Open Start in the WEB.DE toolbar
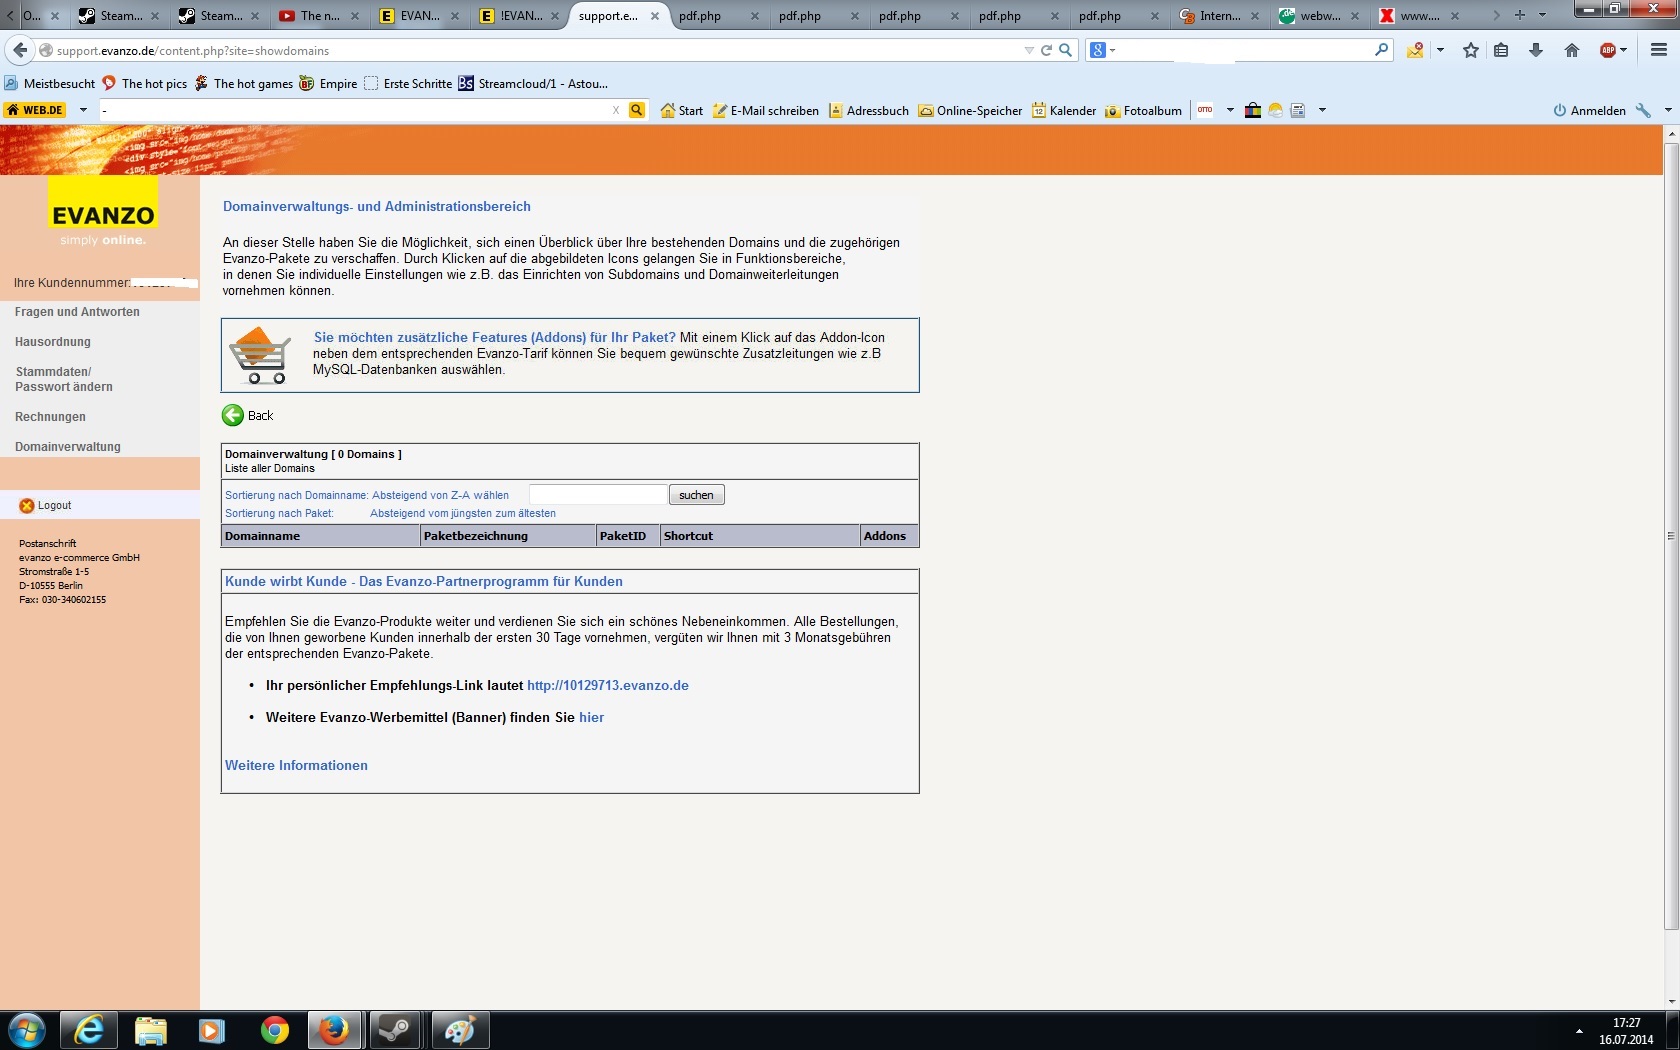The image size is (1680, 1050). tap(682, 110)
